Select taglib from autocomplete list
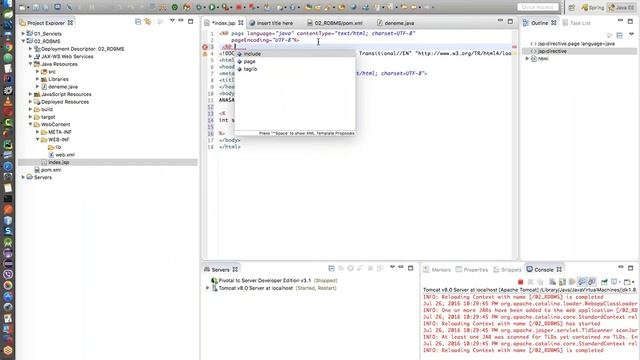Viewport: 640px width, 360px height. [x=295, y=69]
